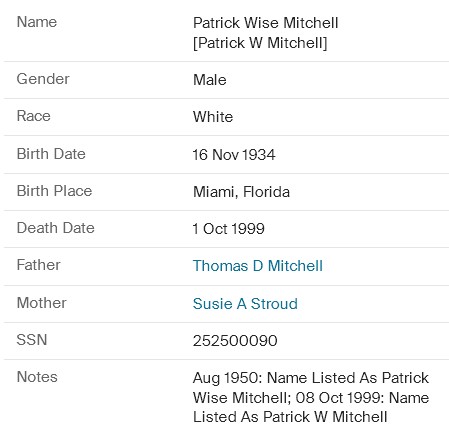Screen dimensions: 449x431
Task: Select the White race value
Action: point(213,117)
